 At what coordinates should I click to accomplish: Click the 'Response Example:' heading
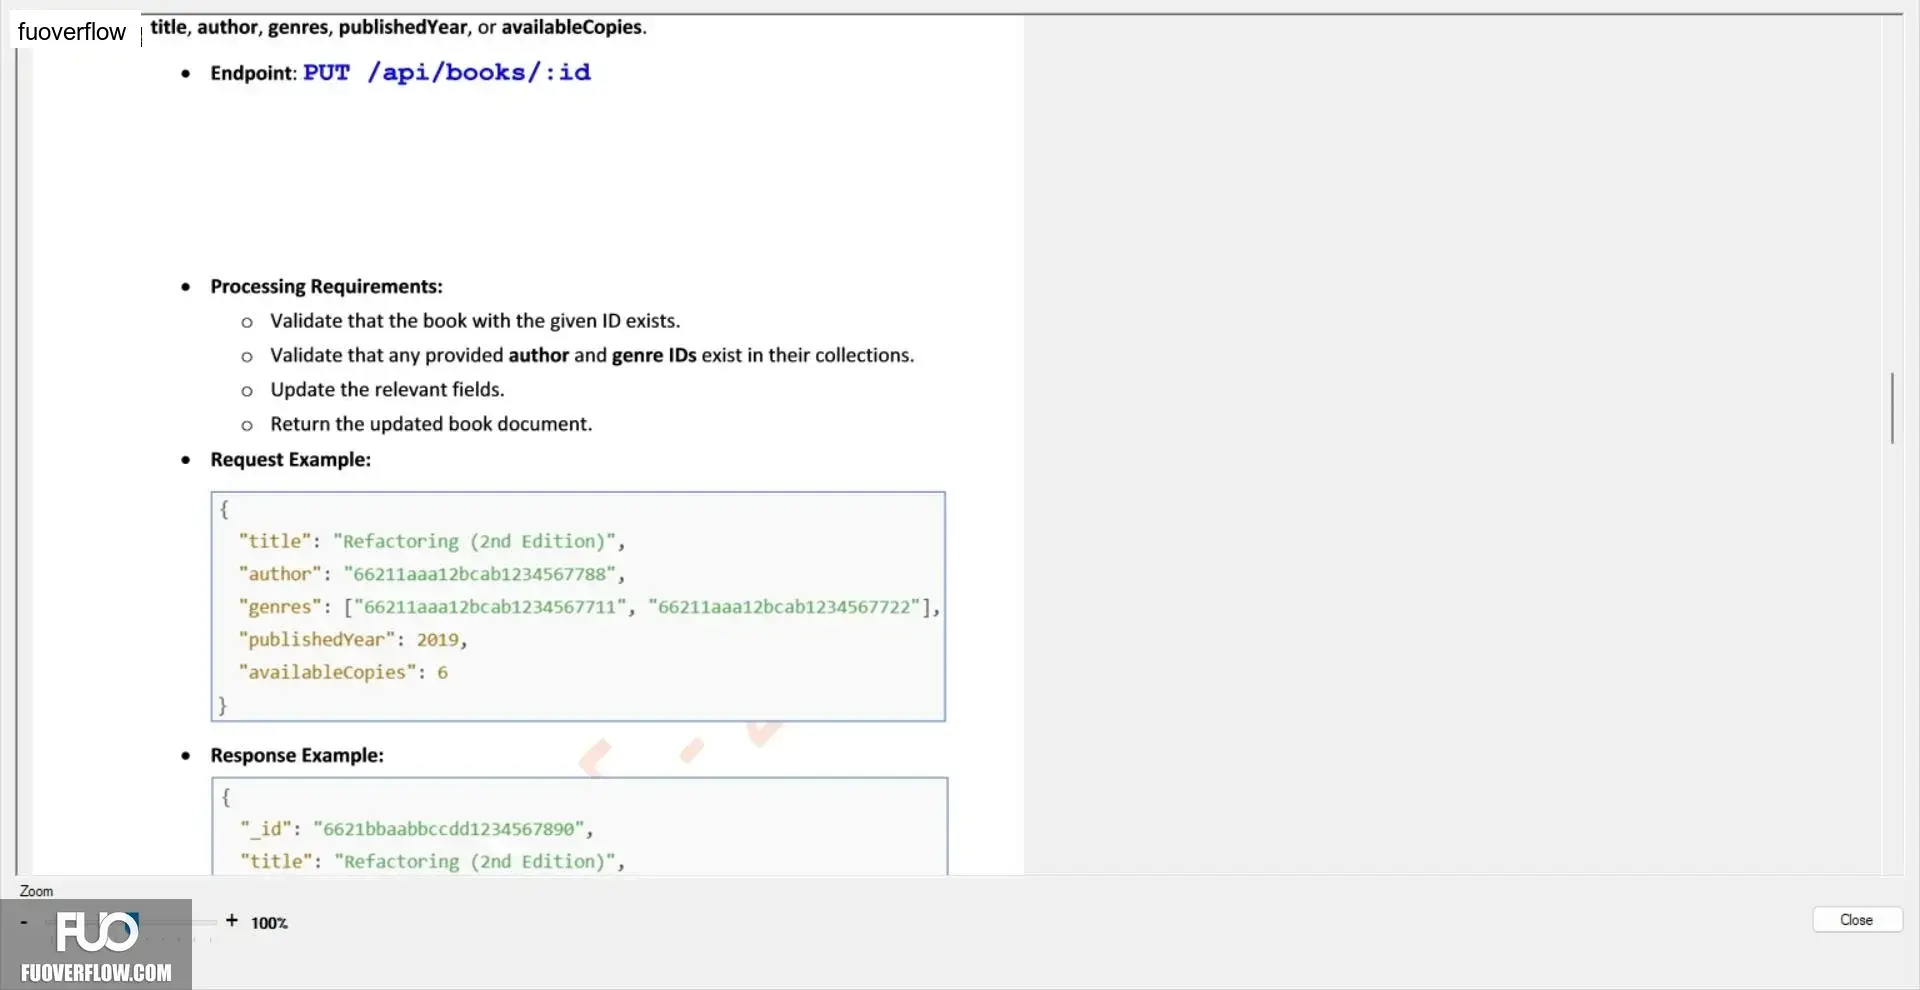pyautogui.click(x=297, y=756)
